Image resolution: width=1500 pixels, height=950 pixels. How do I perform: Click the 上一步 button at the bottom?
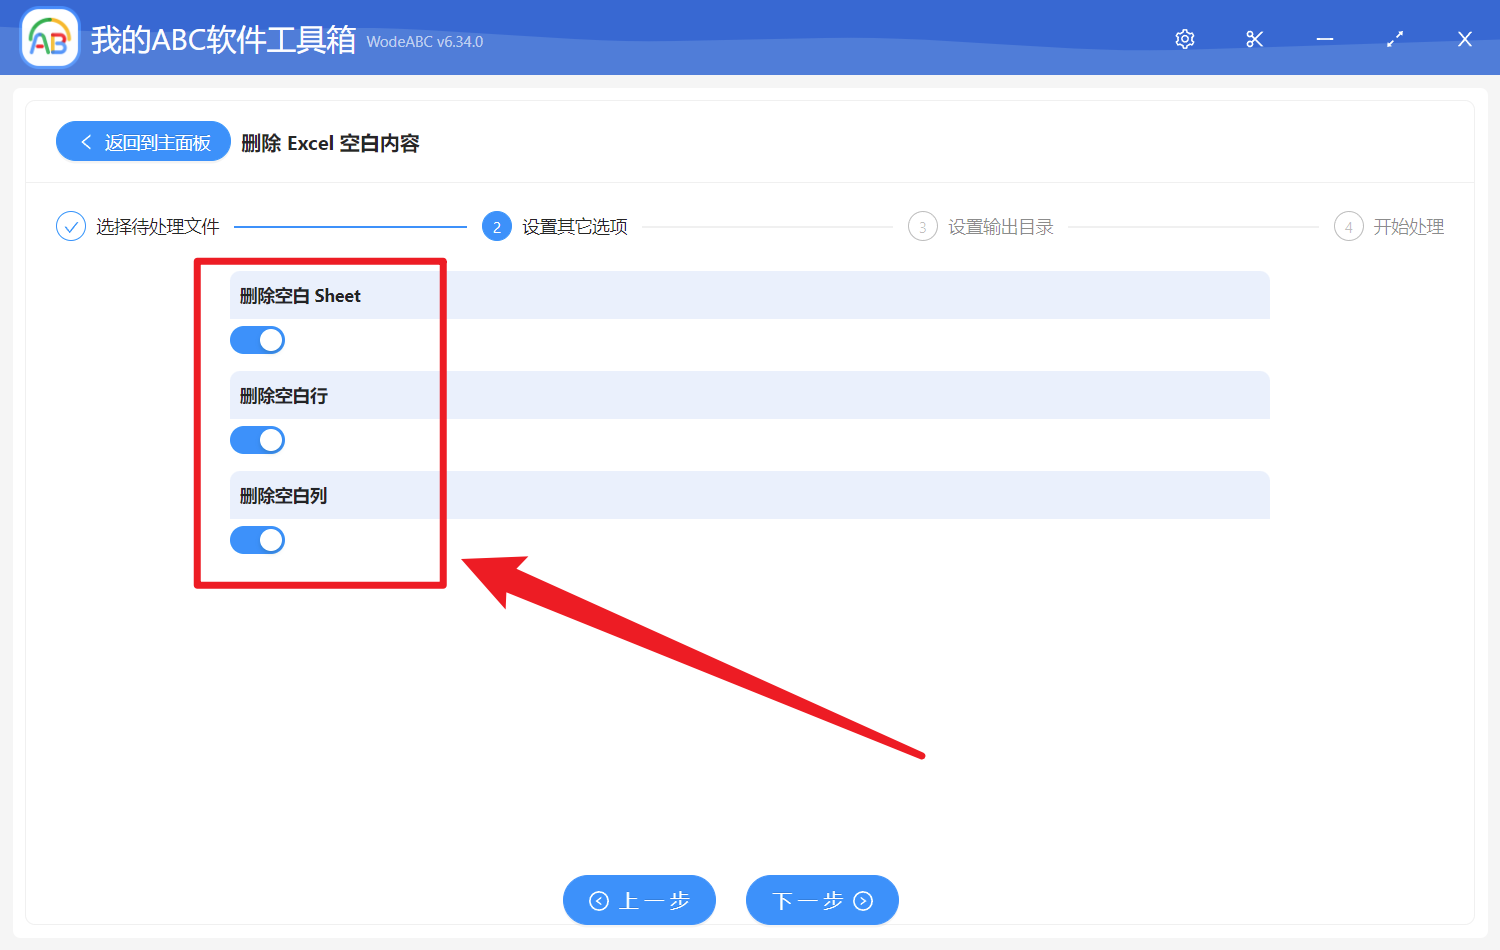pos(639,900)
